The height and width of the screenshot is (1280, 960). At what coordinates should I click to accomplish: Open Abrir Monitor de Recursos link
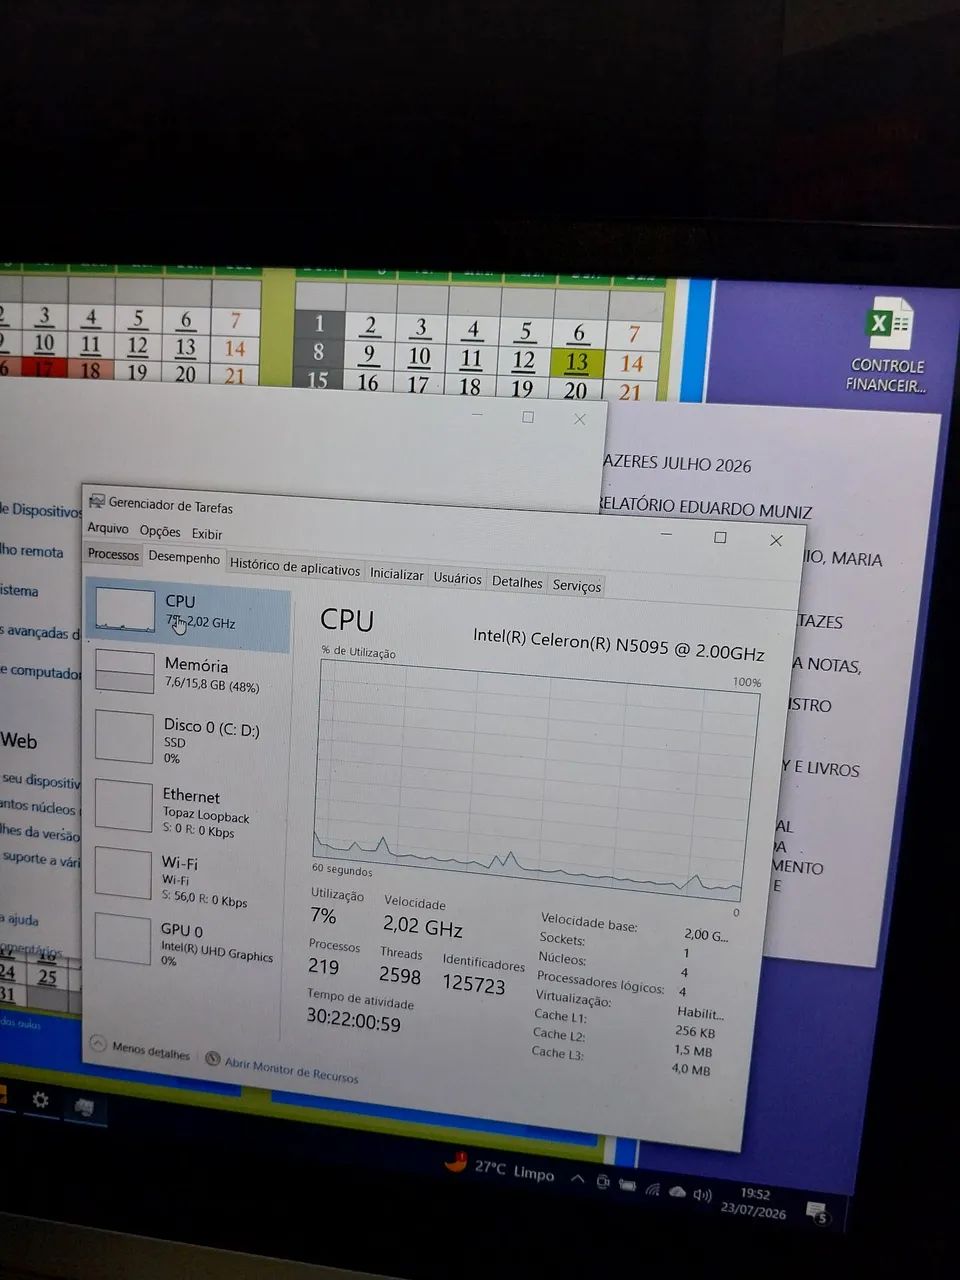pyautogui.click(x=291, y=1070)
